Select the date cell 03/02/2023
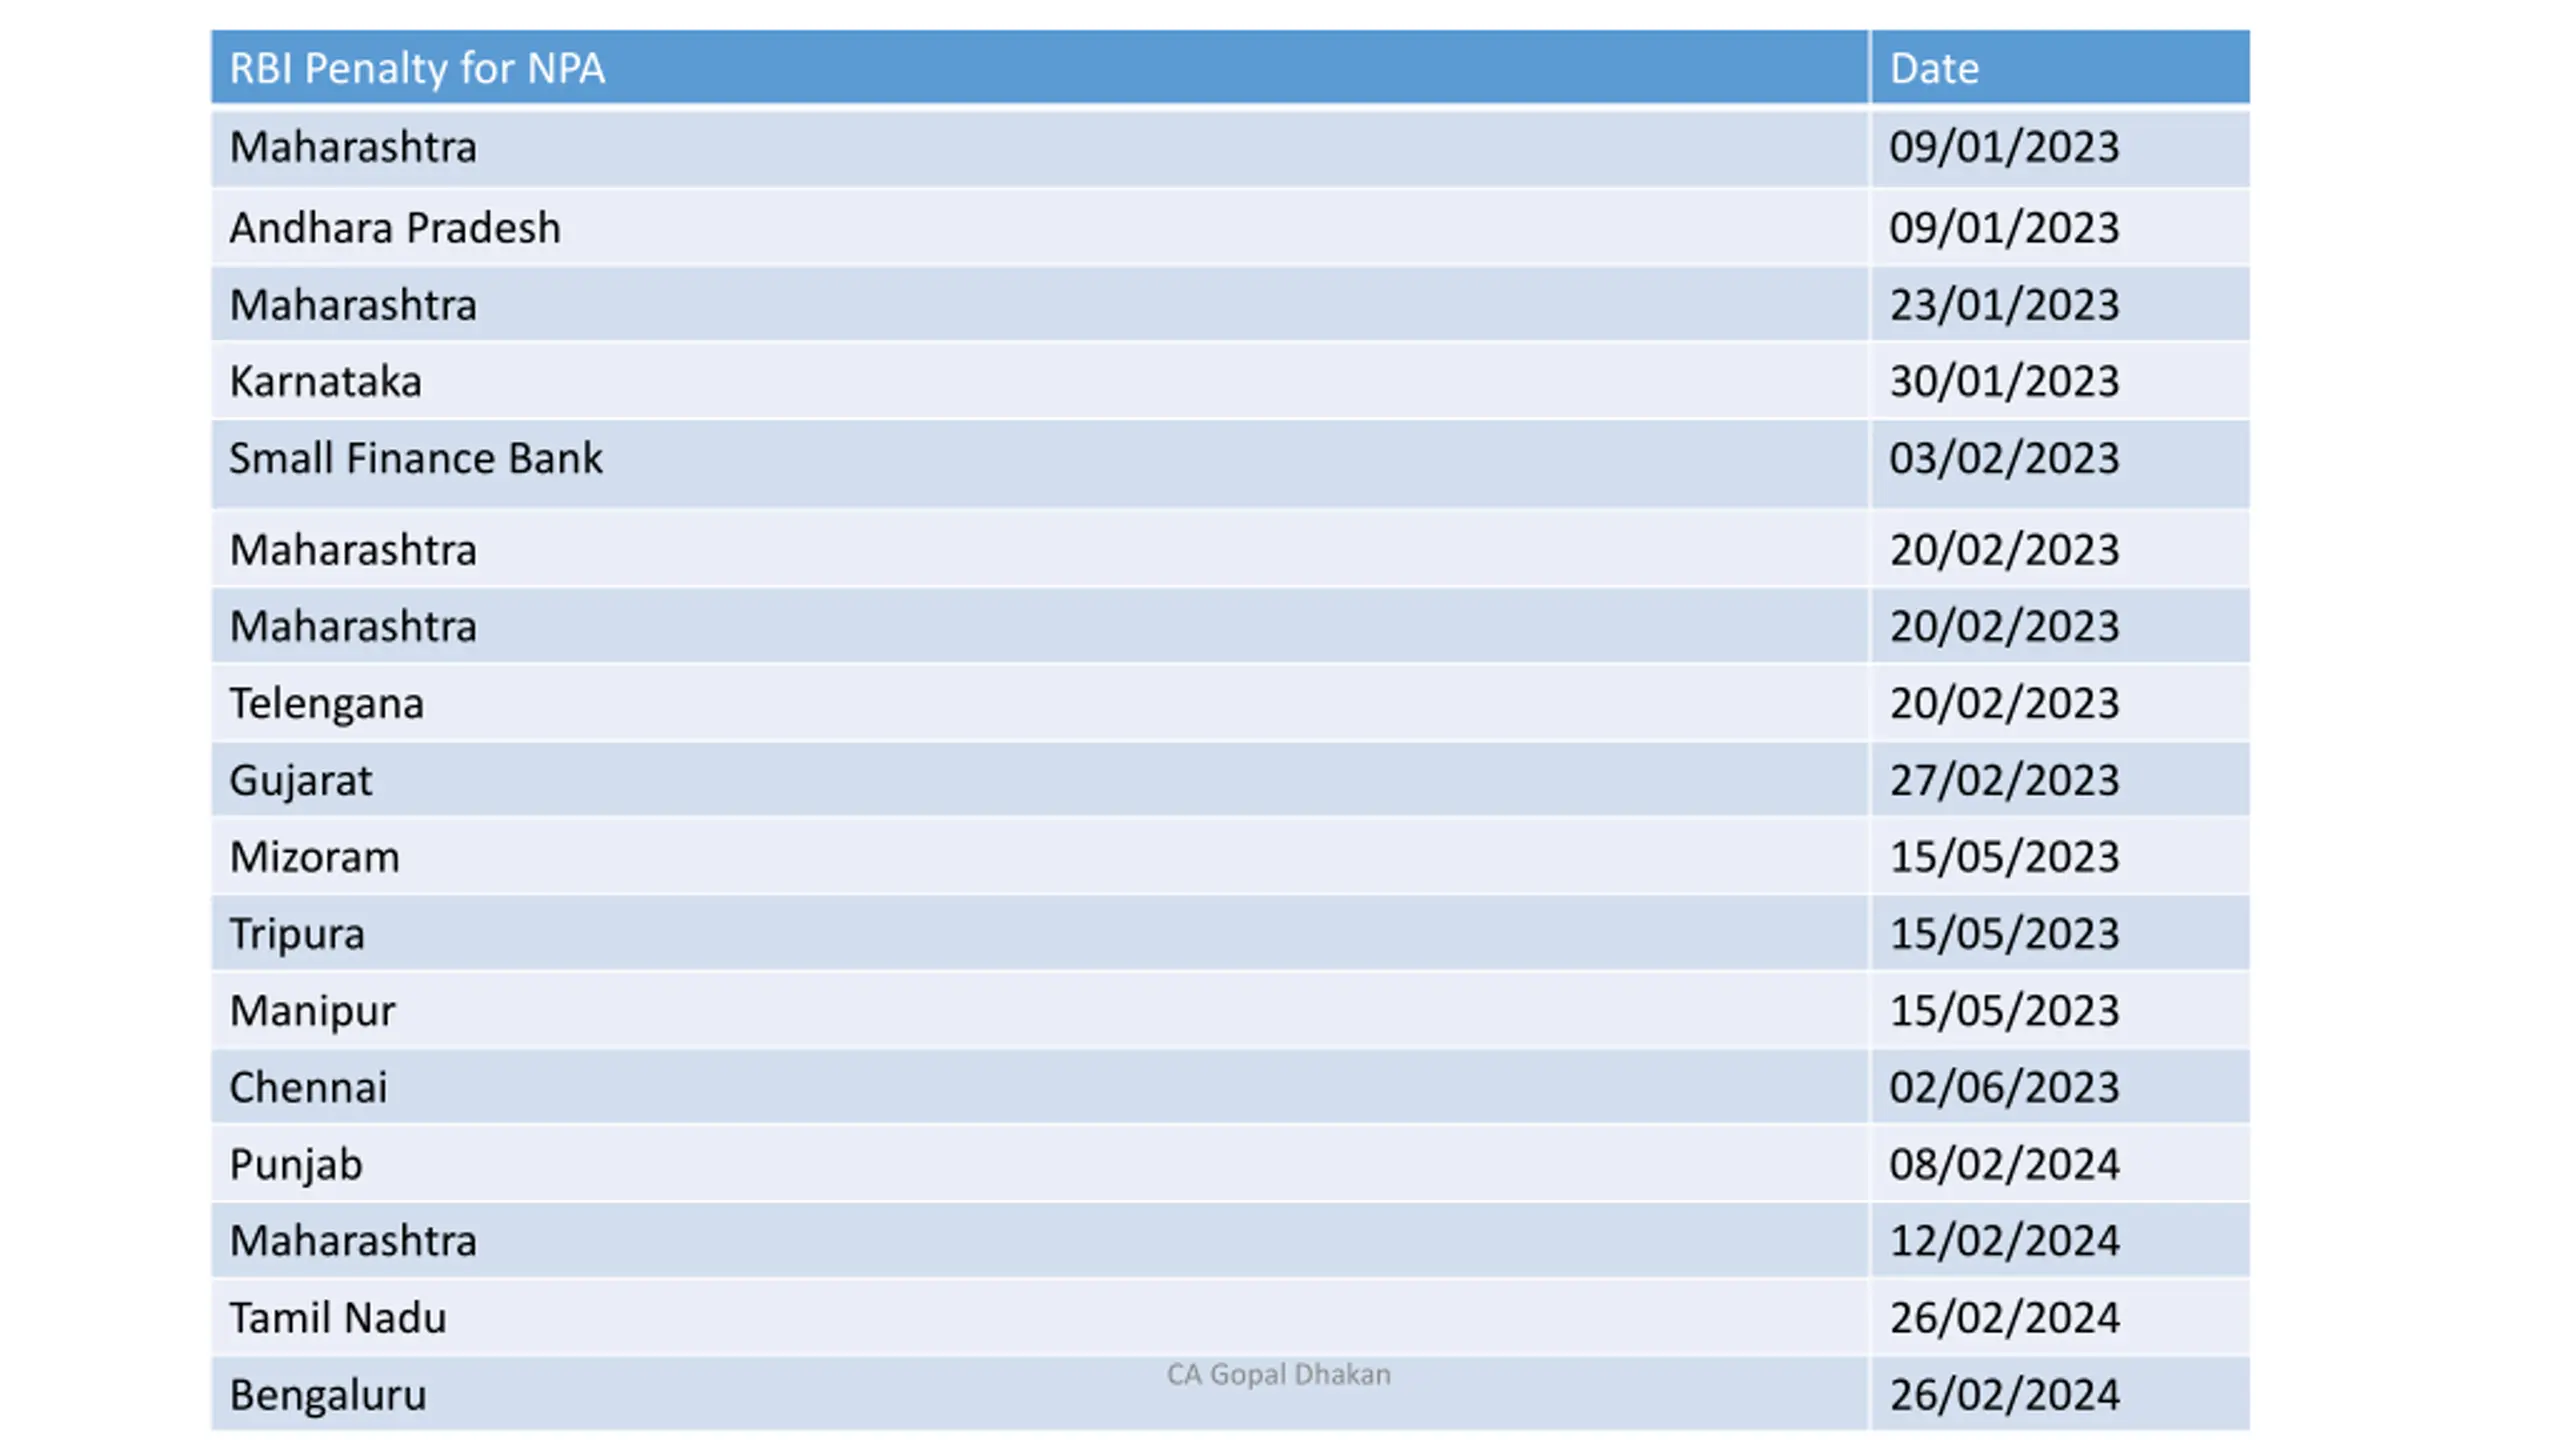 2060,464
